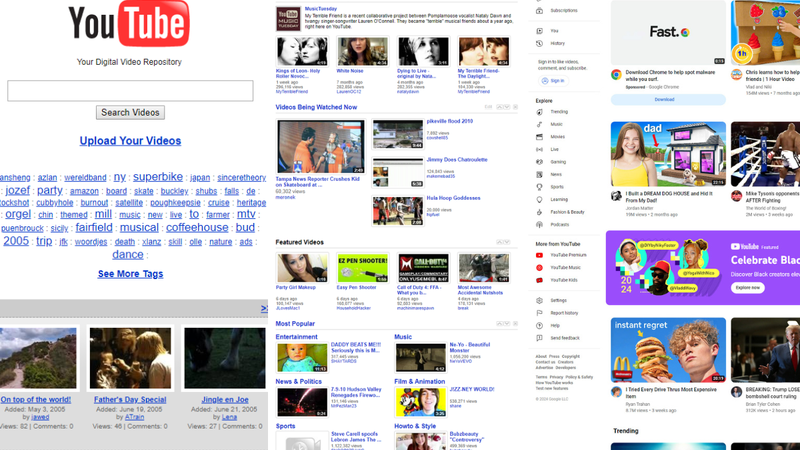Screen dimensions: 800x450
Task: Move the Most Popular module up
Action: (x=499, y=324)
